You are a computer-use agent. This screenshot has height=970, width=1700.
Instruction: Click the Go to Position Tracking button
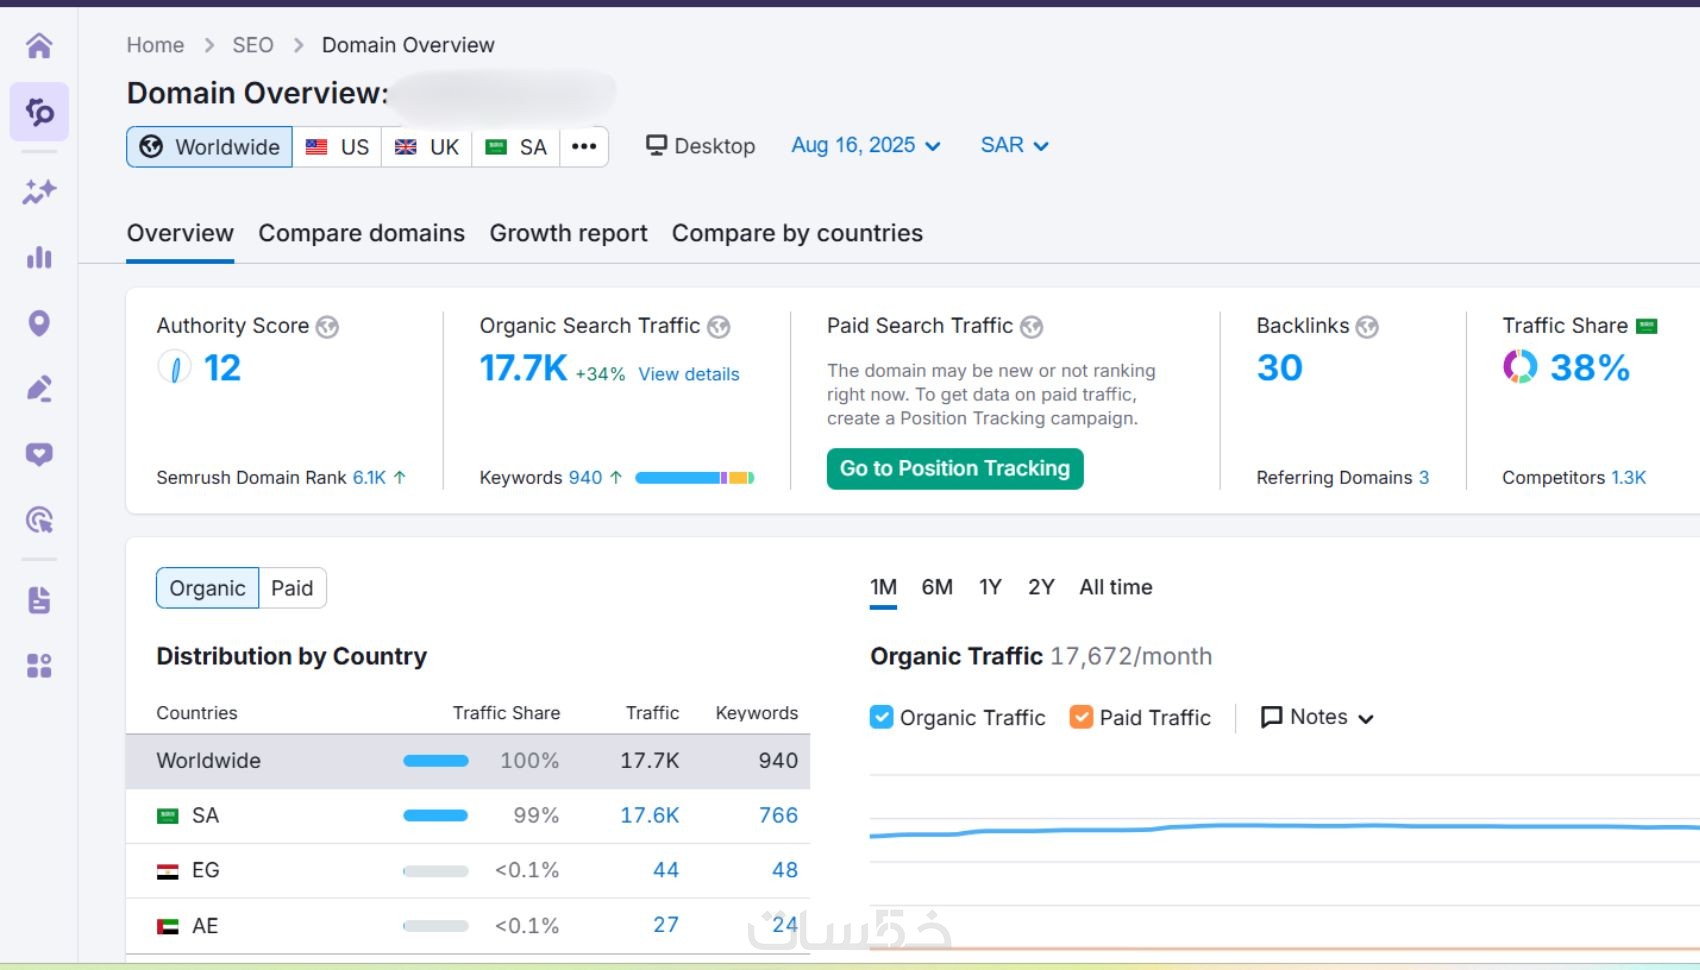coord(955,469)
